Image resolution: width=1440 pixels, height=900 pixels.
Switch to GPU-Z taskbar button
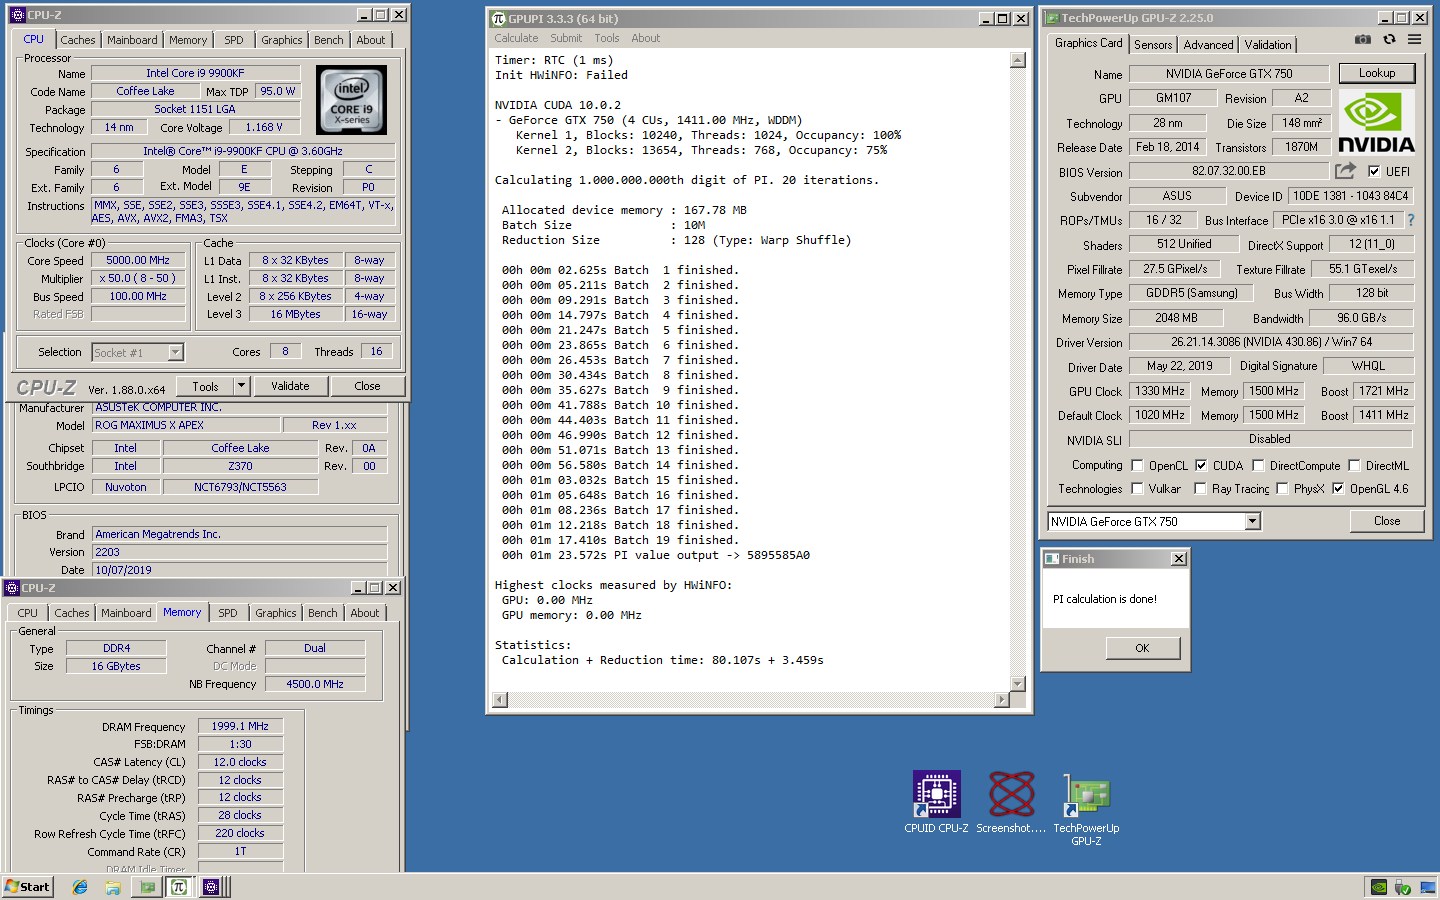pyautogui.click(x=148, y=887)
